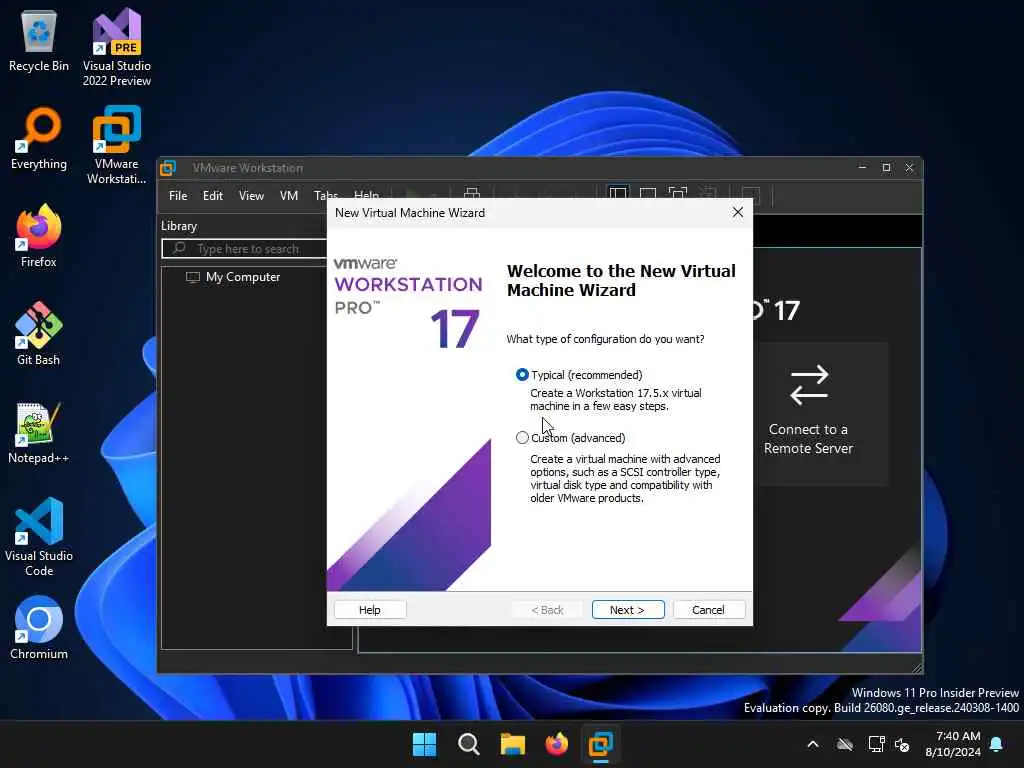Image resolution: width=1024 pixels, height=768 pixels.
Task: Close New Virtual Machine Wizard dialog
Action: pyautogui.click(x=738, y=212)
